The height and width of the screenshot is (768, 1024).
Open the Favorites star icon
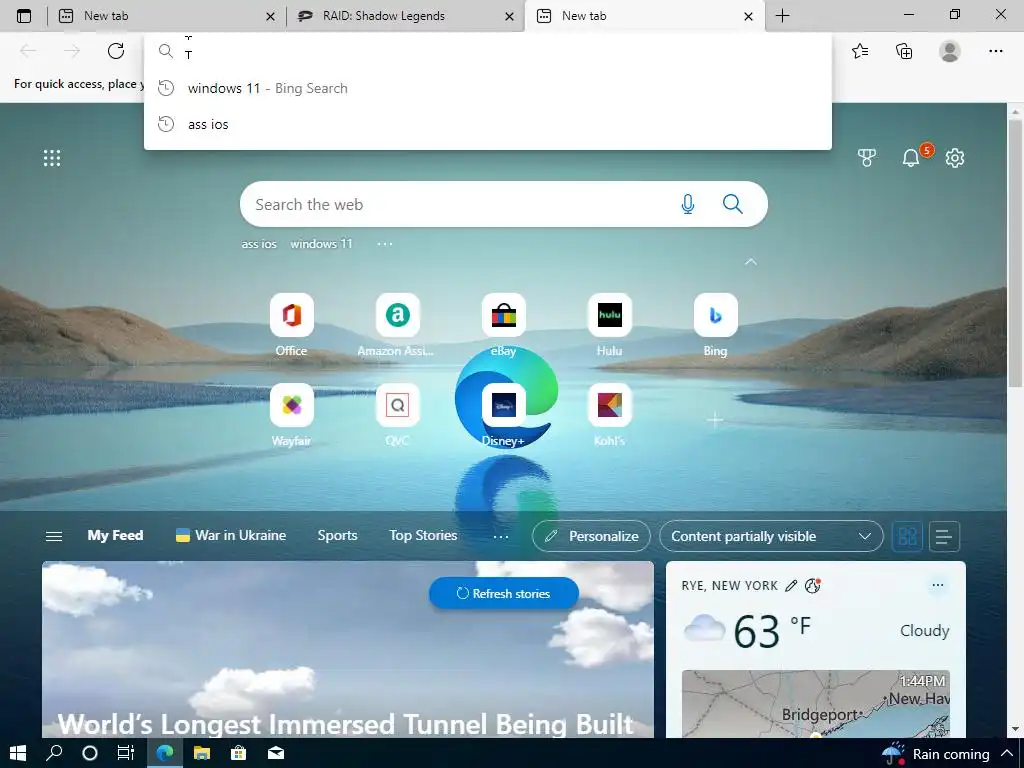pyautogui.click(x=860, y=51)
